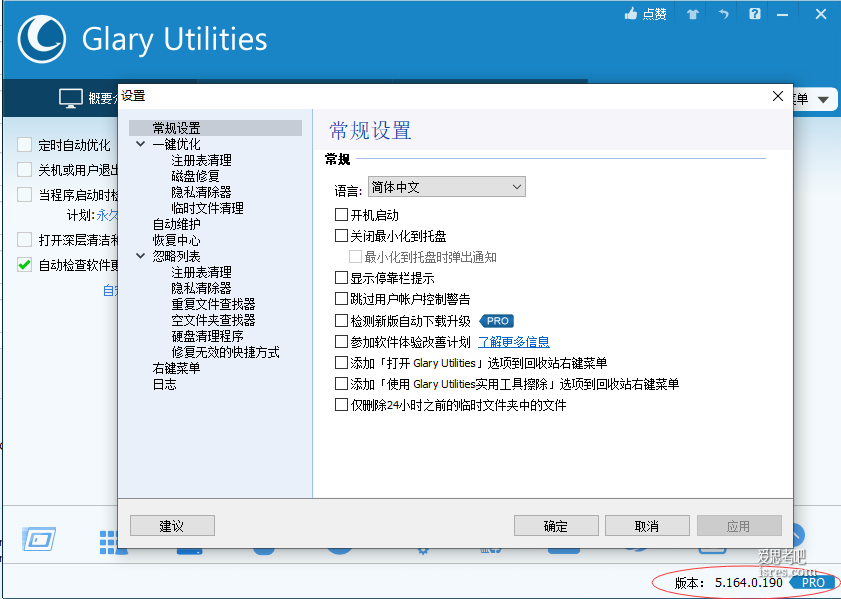The height and width of the screenshot is (599, 841).
Task: Toggle 仅删除24小时之前的临时文件 checkbox
Action: (341, 404)
